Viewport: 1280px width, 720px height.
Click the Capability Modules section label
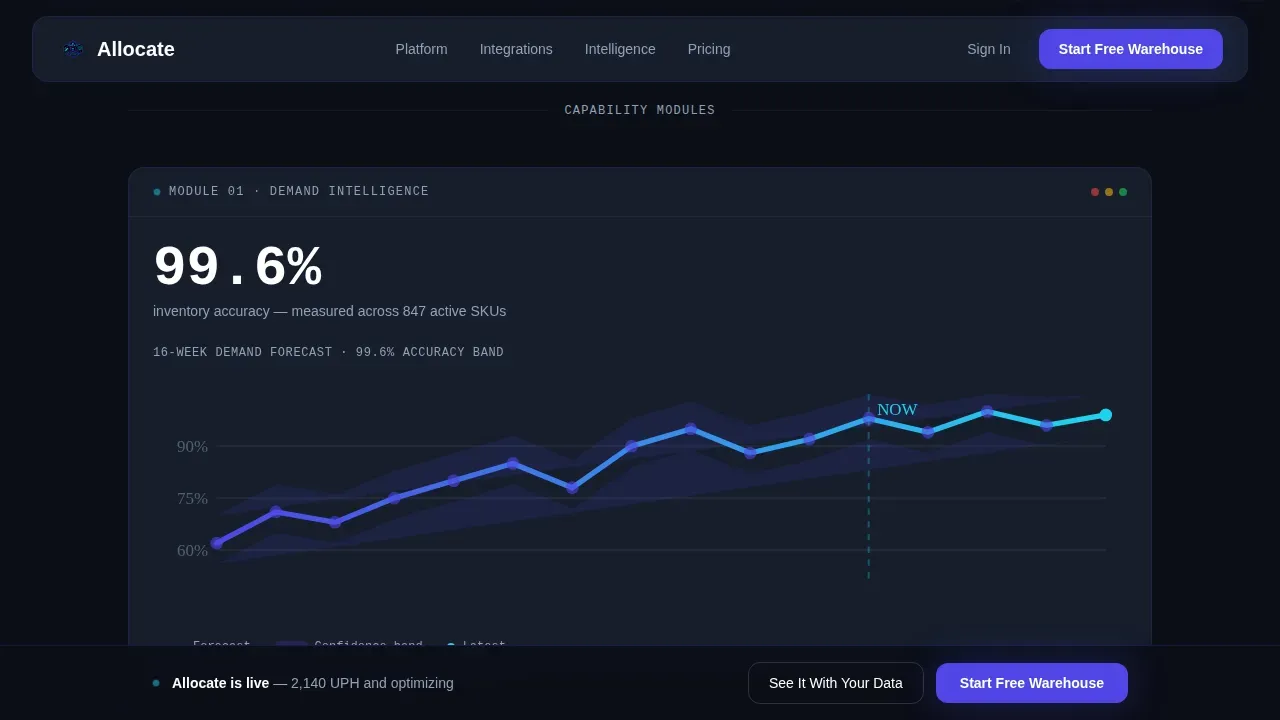[640, 110]
